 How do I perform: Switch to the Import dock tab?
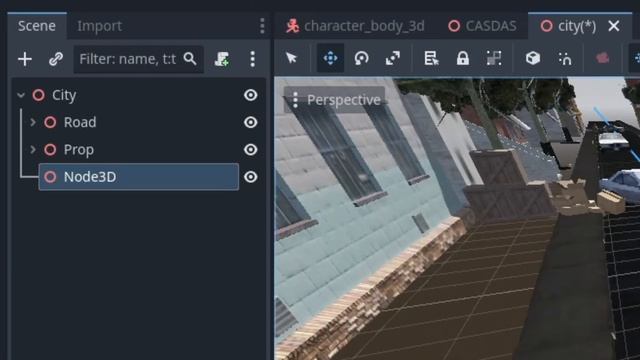tap(99, 26)
